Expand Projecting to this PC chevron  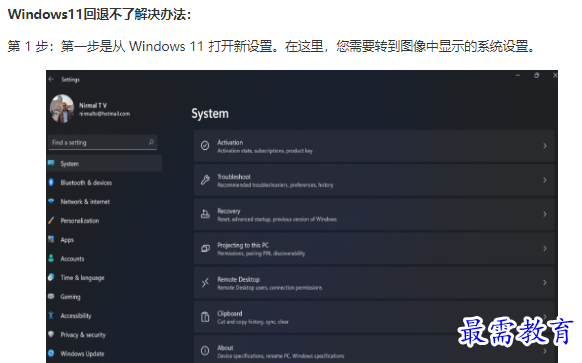point(545,248)
